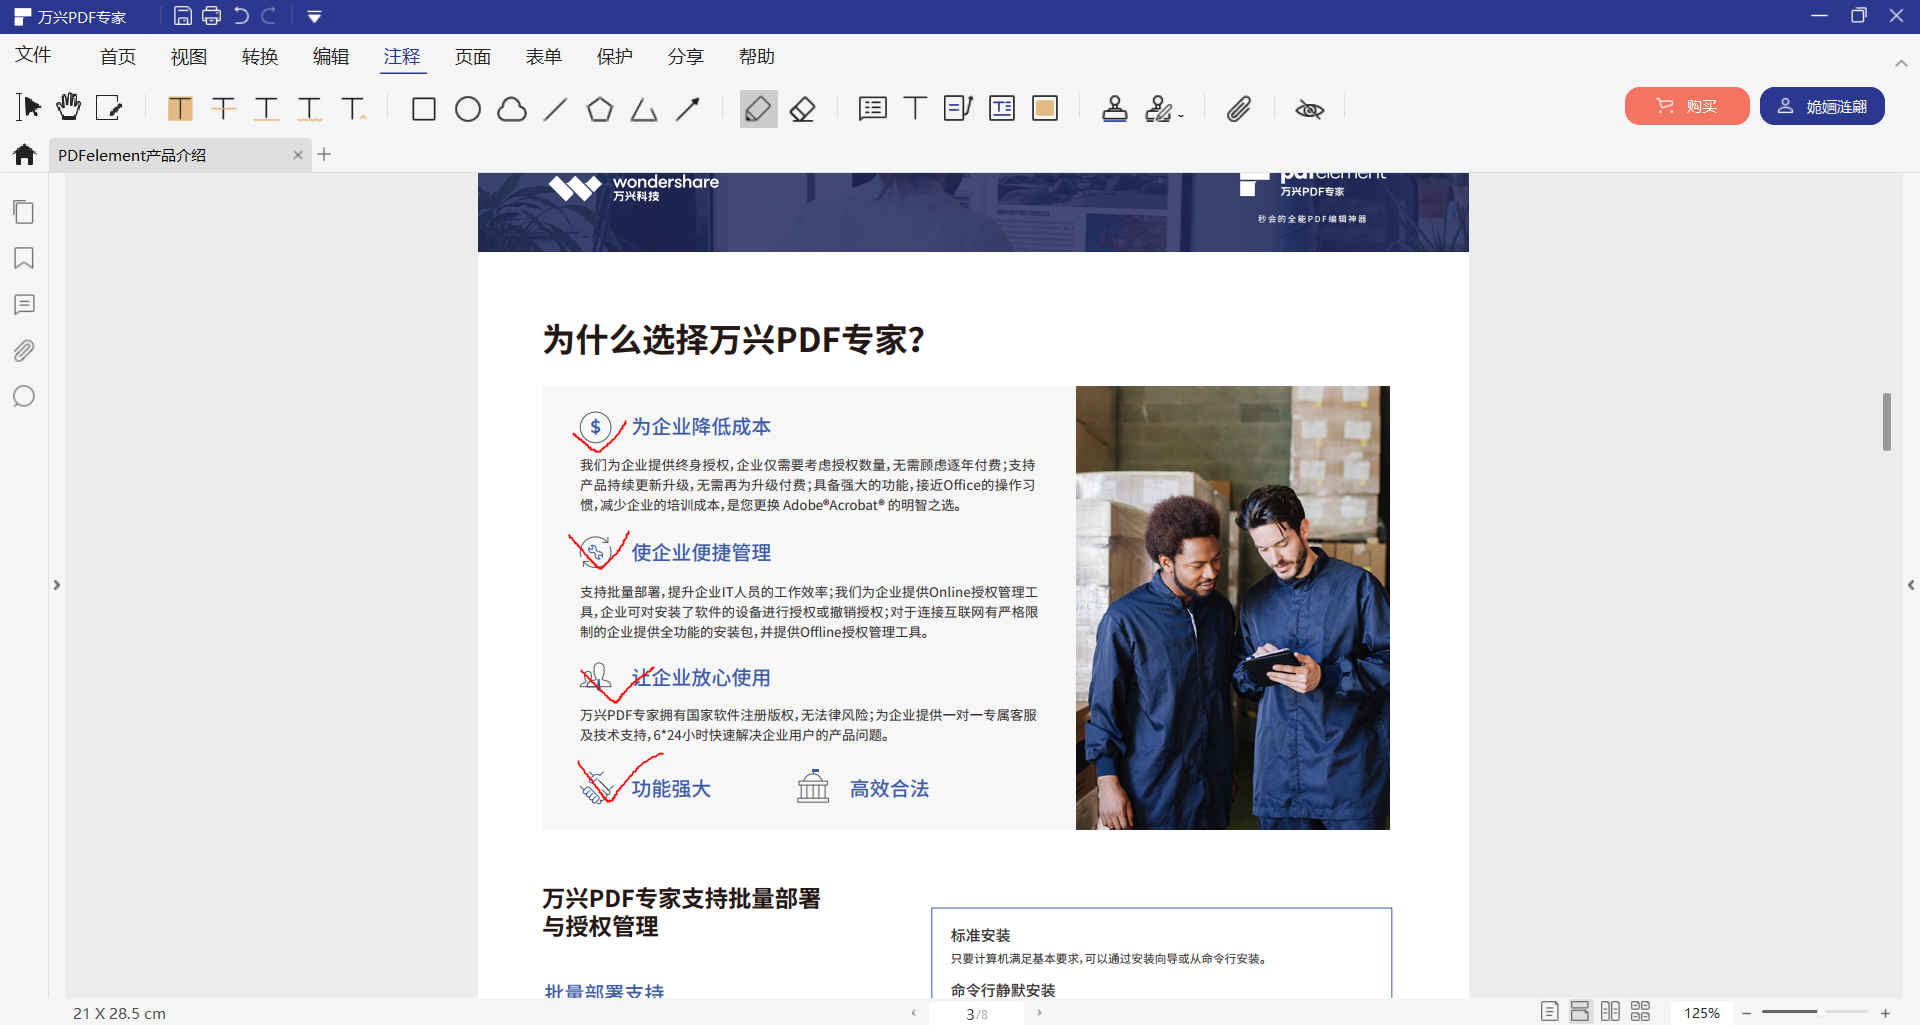Switch to the 视图 tab
The image size is (1920, 1025).
[189, 57]
